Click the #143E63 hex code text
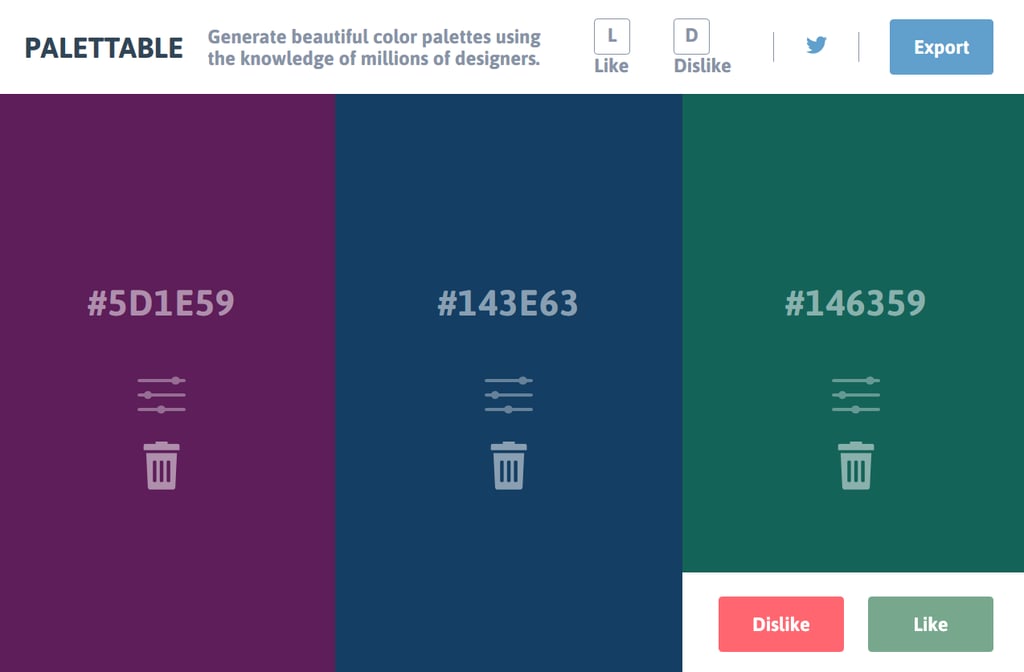 point(508,304)
